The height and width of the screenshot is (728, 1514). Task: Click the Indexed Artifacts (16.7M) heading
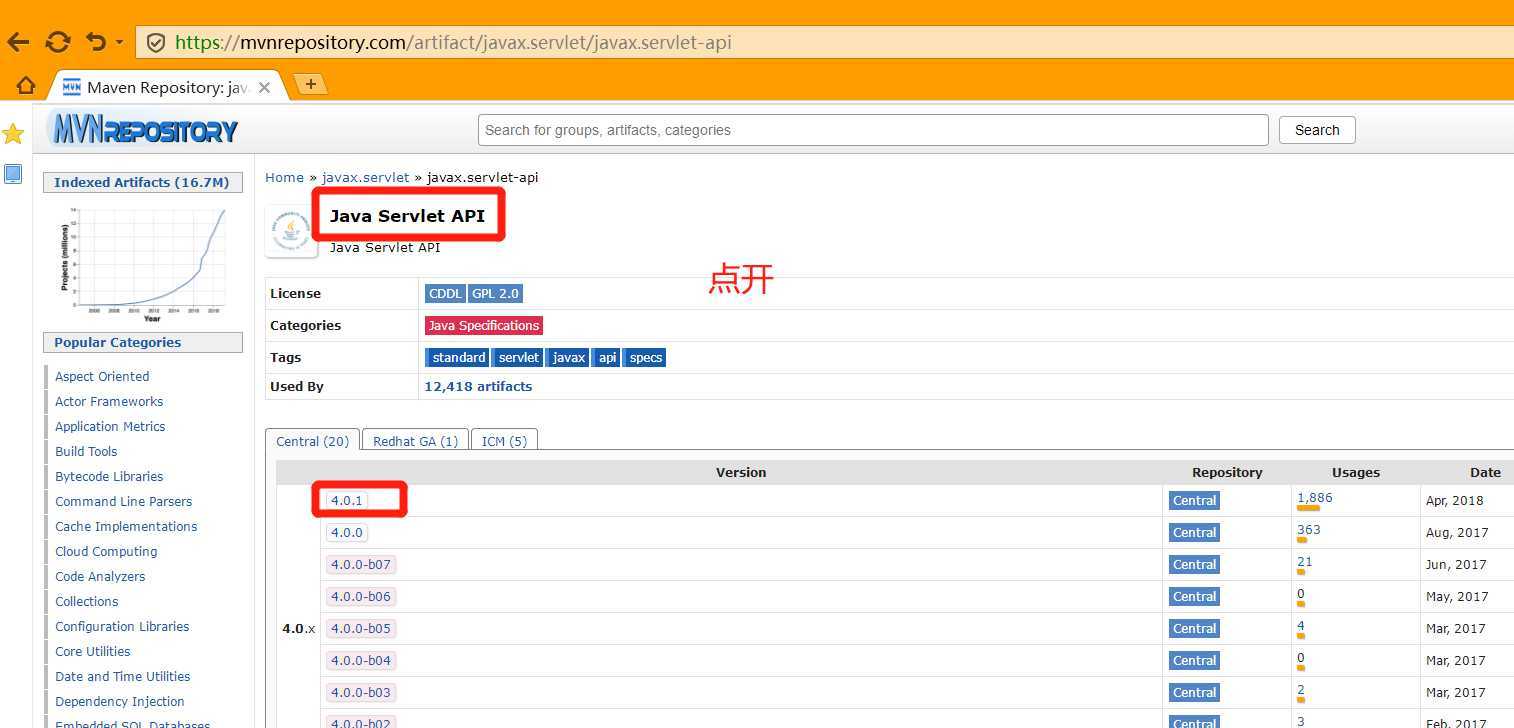[x=142, y=182]
